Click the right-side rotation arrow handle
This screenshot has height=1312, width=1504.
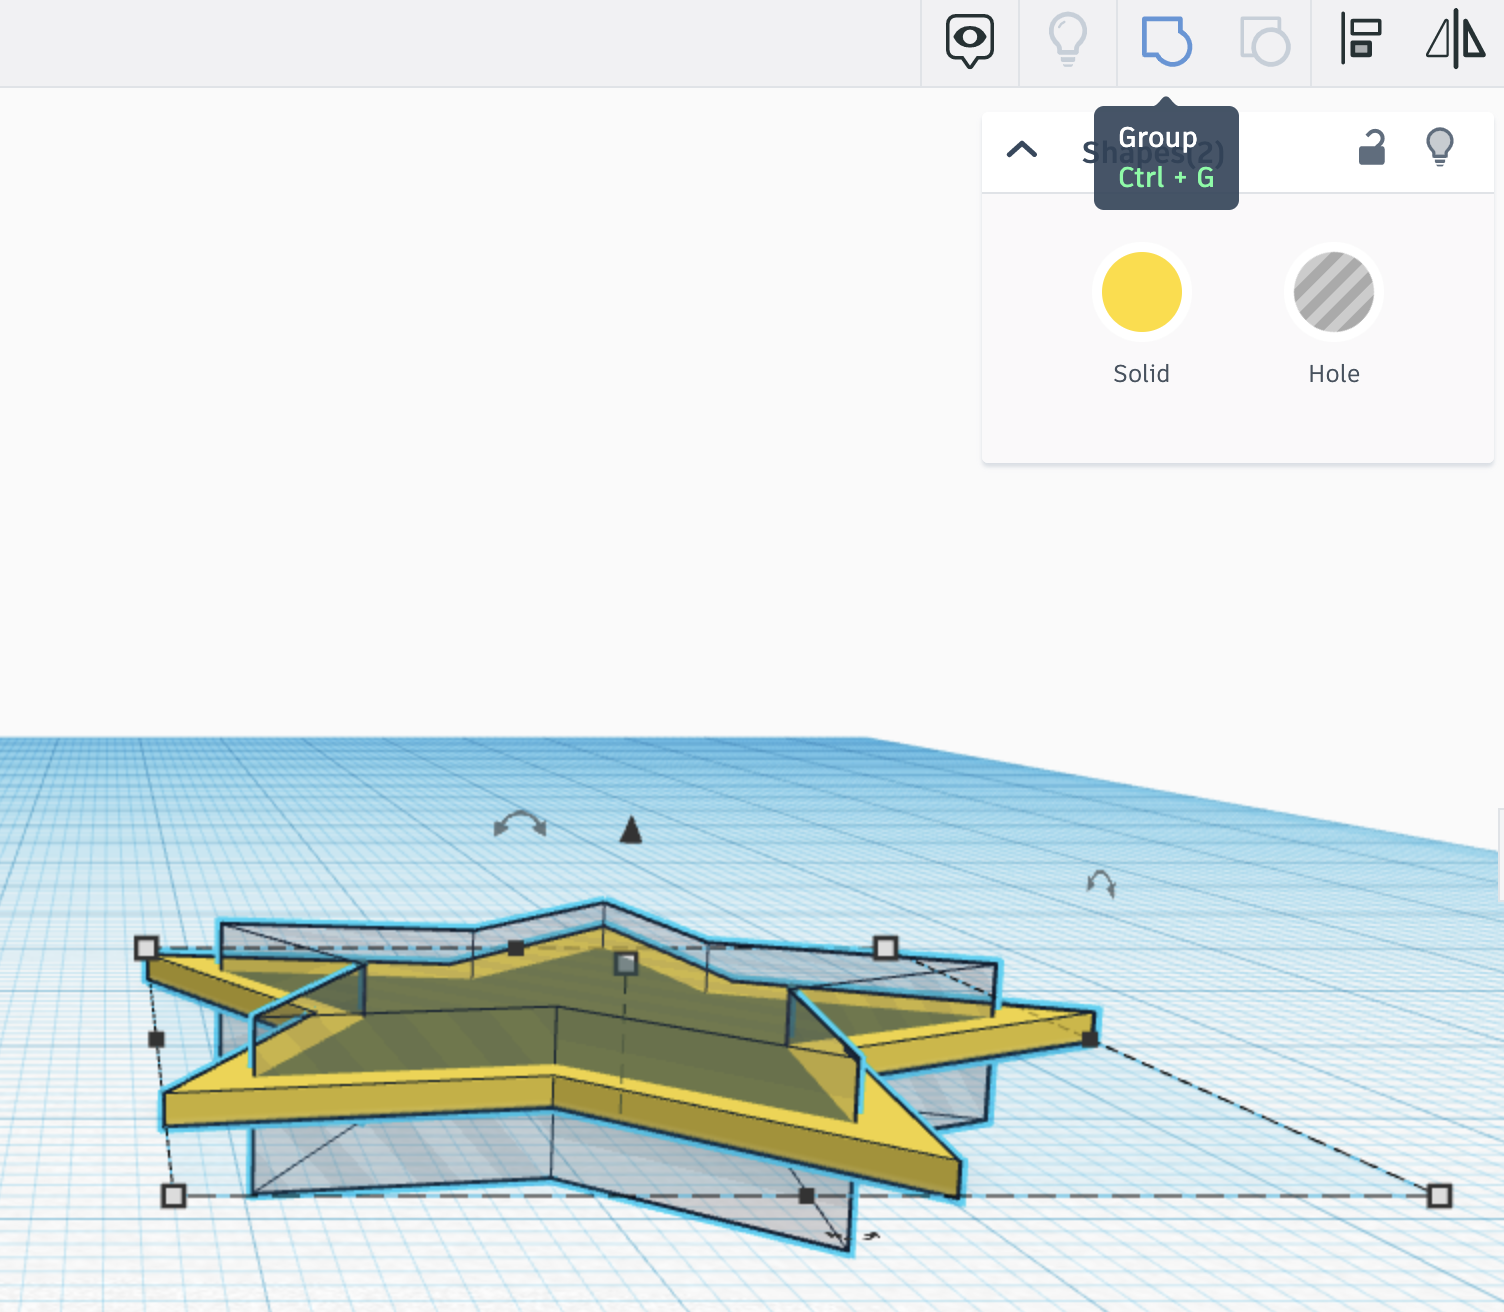1102,884
